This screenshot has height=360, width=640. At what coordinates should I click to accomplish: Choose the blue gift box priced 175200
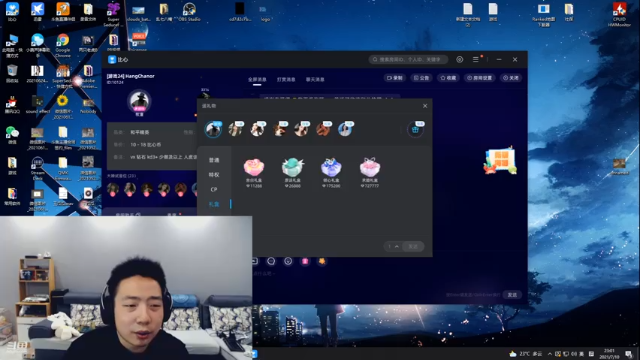pos(331,173)
